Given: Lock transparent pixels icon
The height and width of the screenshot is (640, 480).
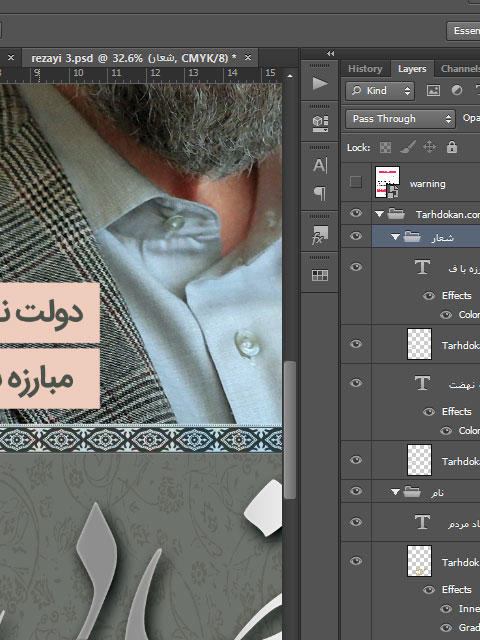Looking at the screenshot, I should pyautogui.click(x=385, y=147).
